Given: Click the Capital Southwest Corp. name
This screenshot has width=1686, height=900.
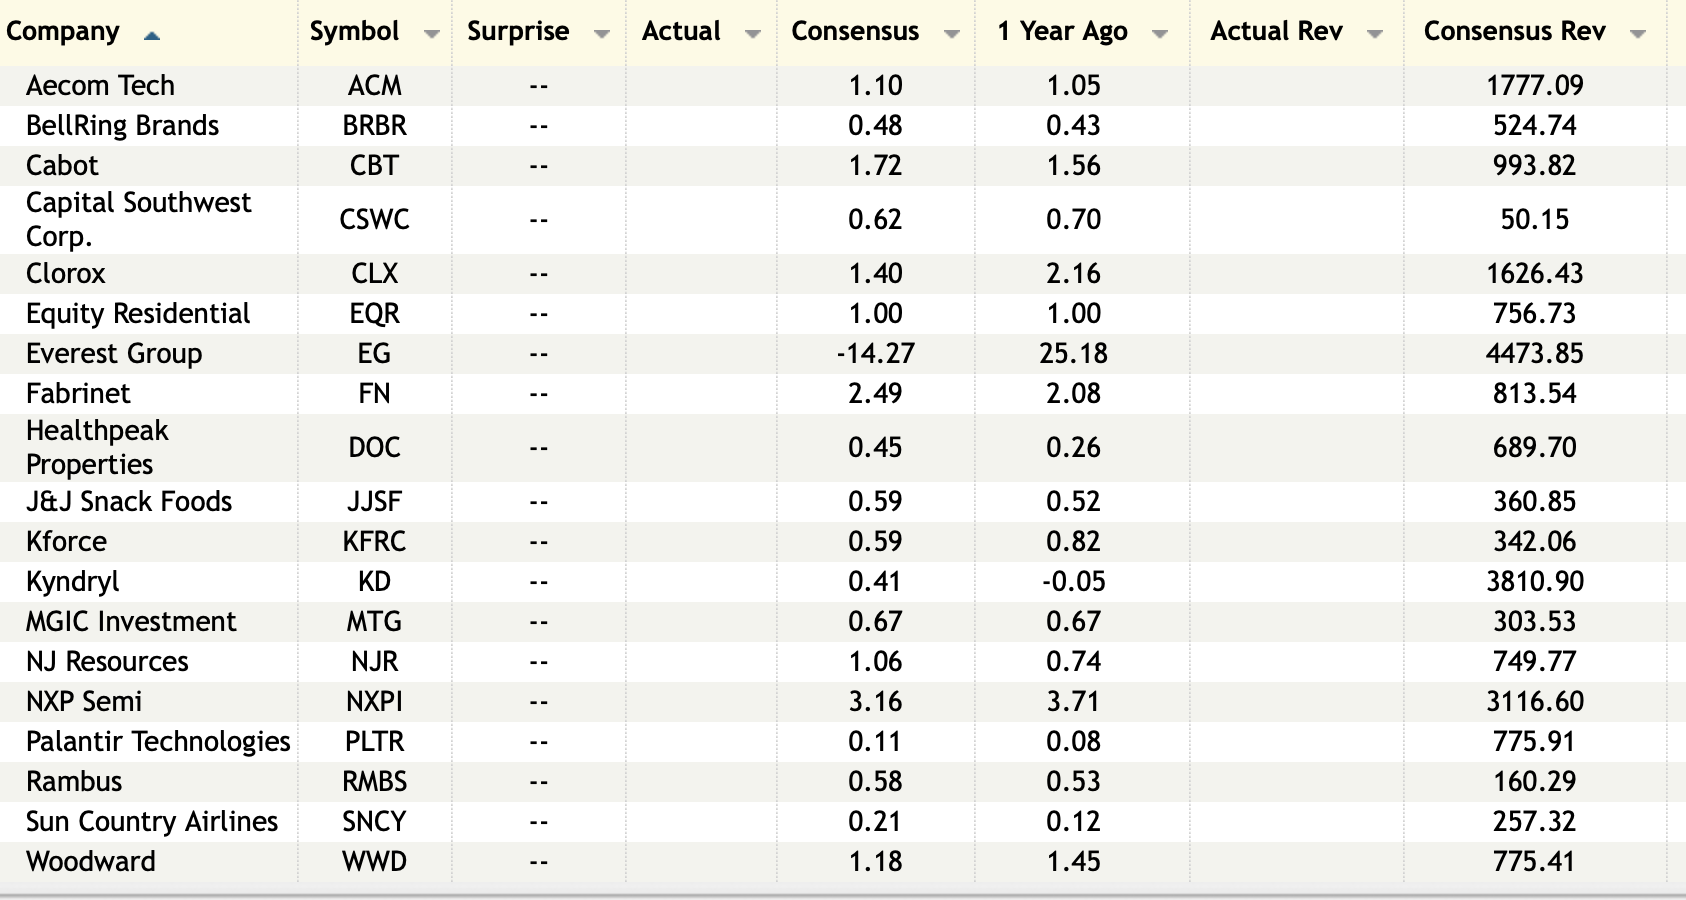Looking at the screenshot, I should pyautogui.click(x=138, y=219).
